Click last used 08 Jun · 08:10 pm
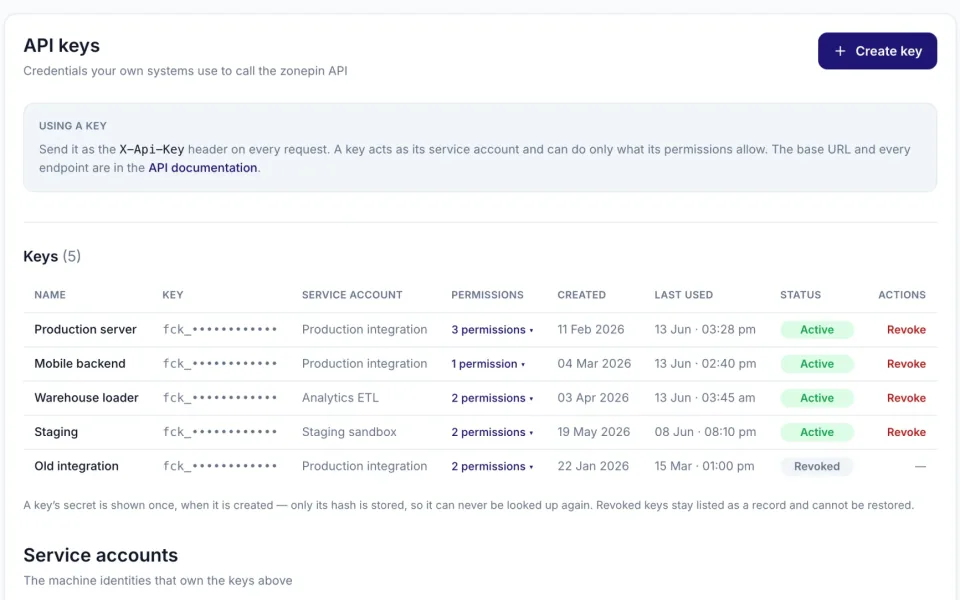Image resolution: width=960 pixels, height=600 pixels. (x=705, y=432)
